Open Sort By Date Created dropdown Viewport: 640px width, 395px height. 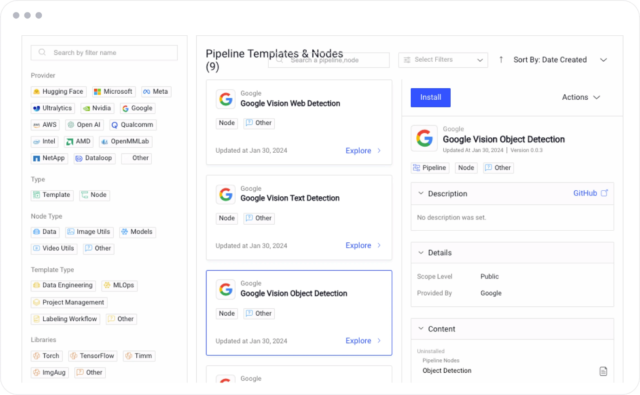pos(560,60)
